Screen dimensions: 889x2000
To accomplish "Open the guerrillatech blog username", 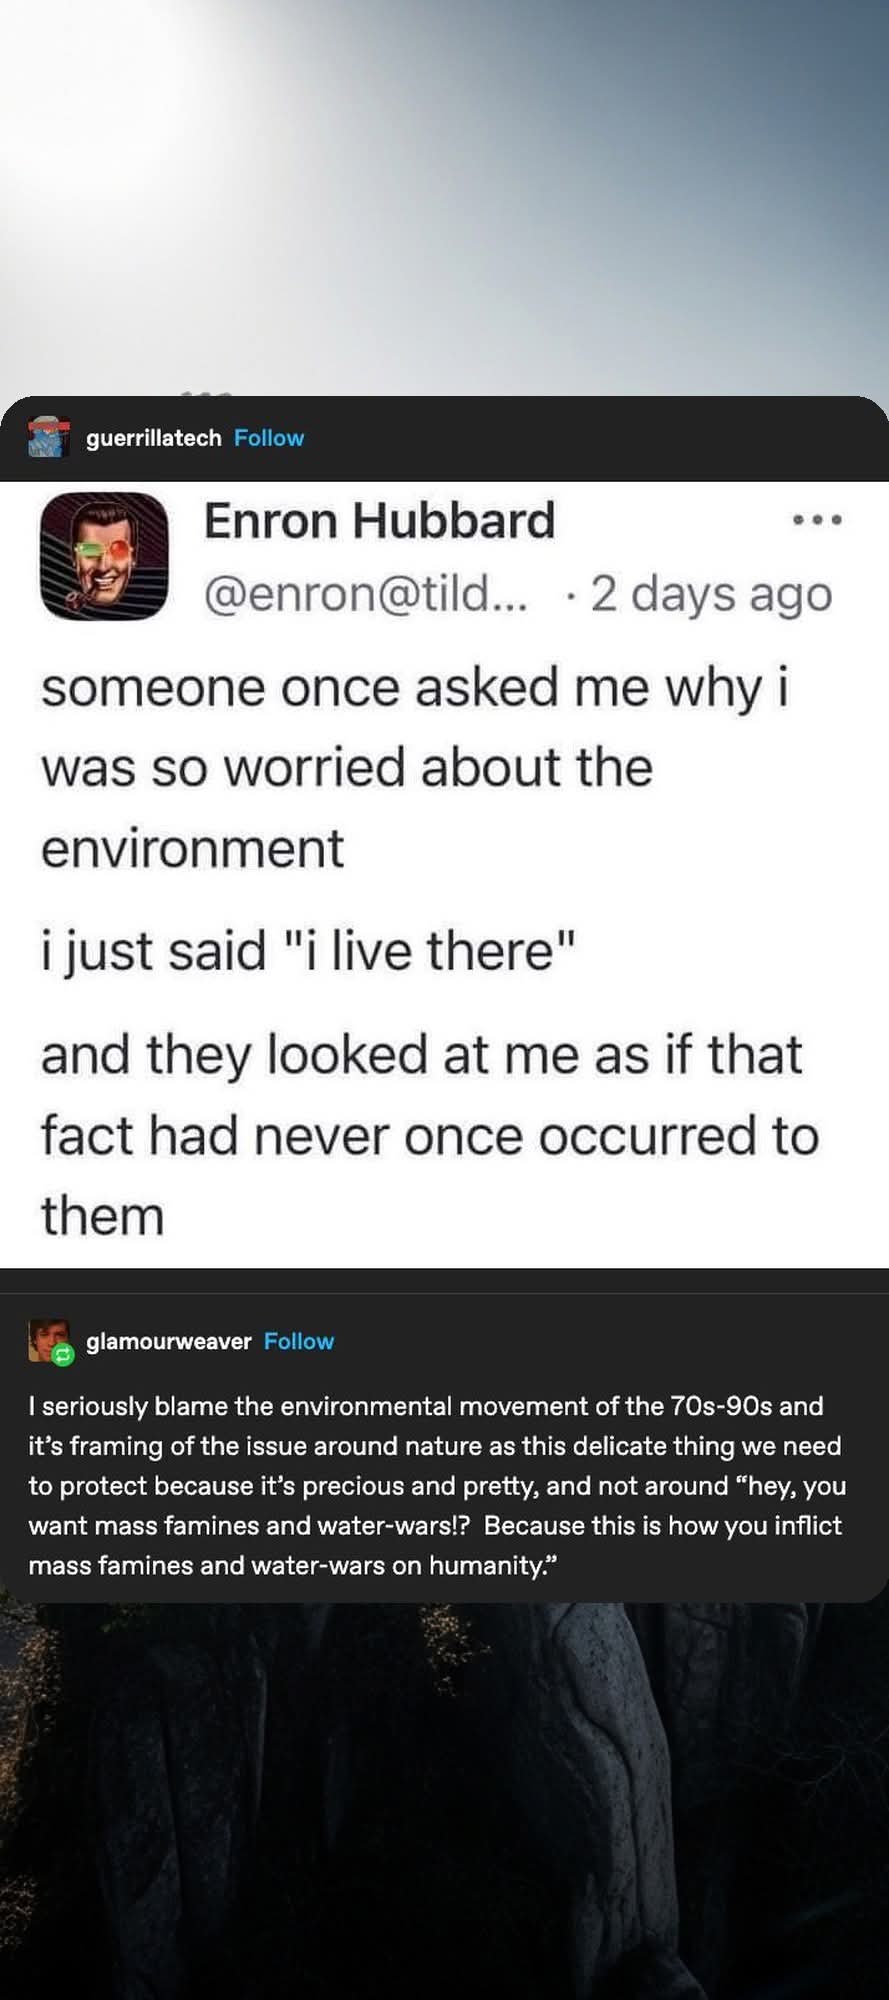I will pyautogui.click(x=153, y=438).
